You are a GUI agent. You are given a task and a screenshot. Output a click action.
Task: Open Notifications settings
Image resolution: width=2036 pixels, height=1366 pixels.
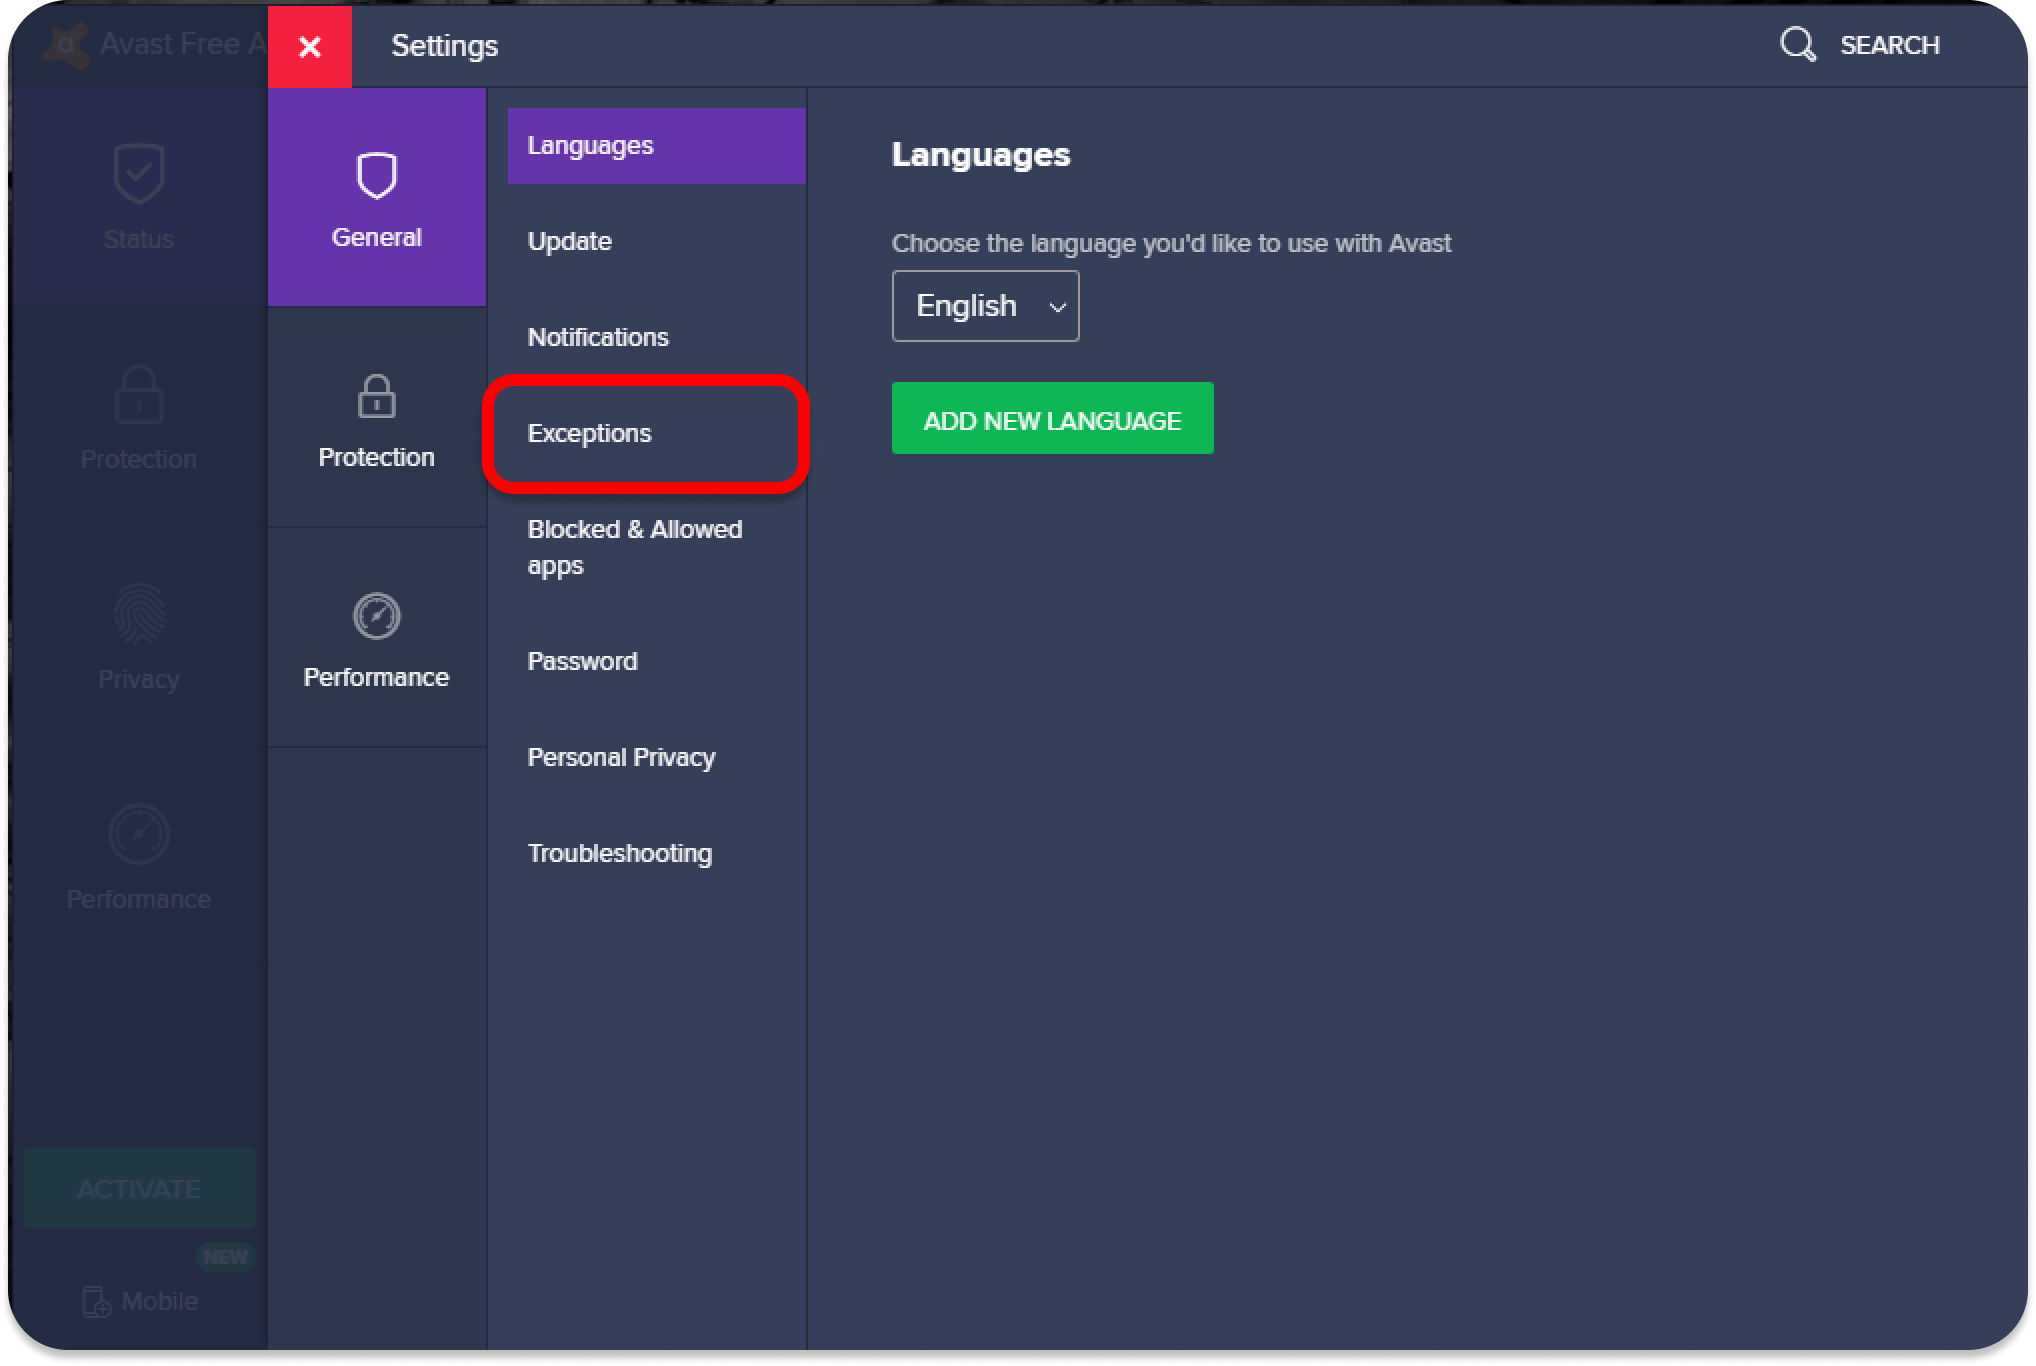(598, 338)
